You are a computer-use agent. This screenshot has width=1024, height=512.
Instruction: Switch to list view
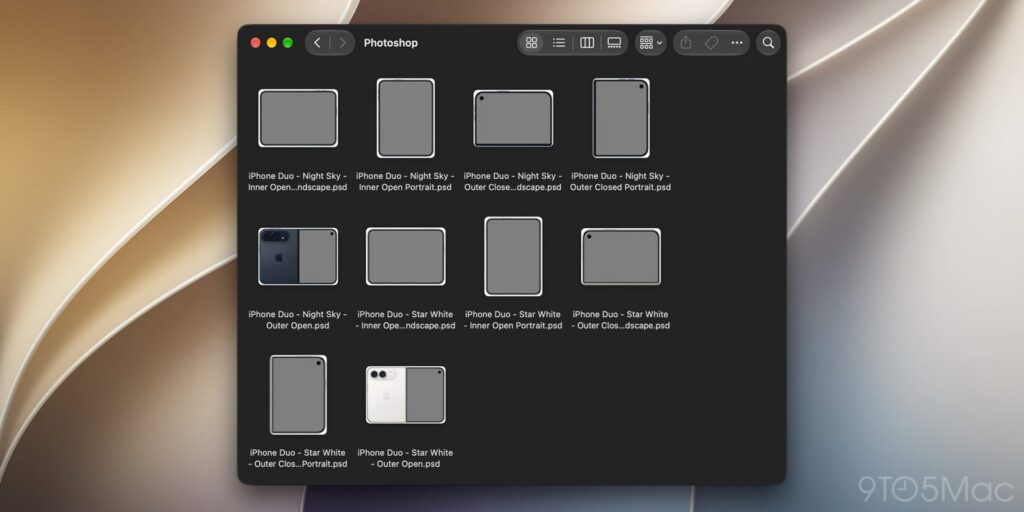559,42
